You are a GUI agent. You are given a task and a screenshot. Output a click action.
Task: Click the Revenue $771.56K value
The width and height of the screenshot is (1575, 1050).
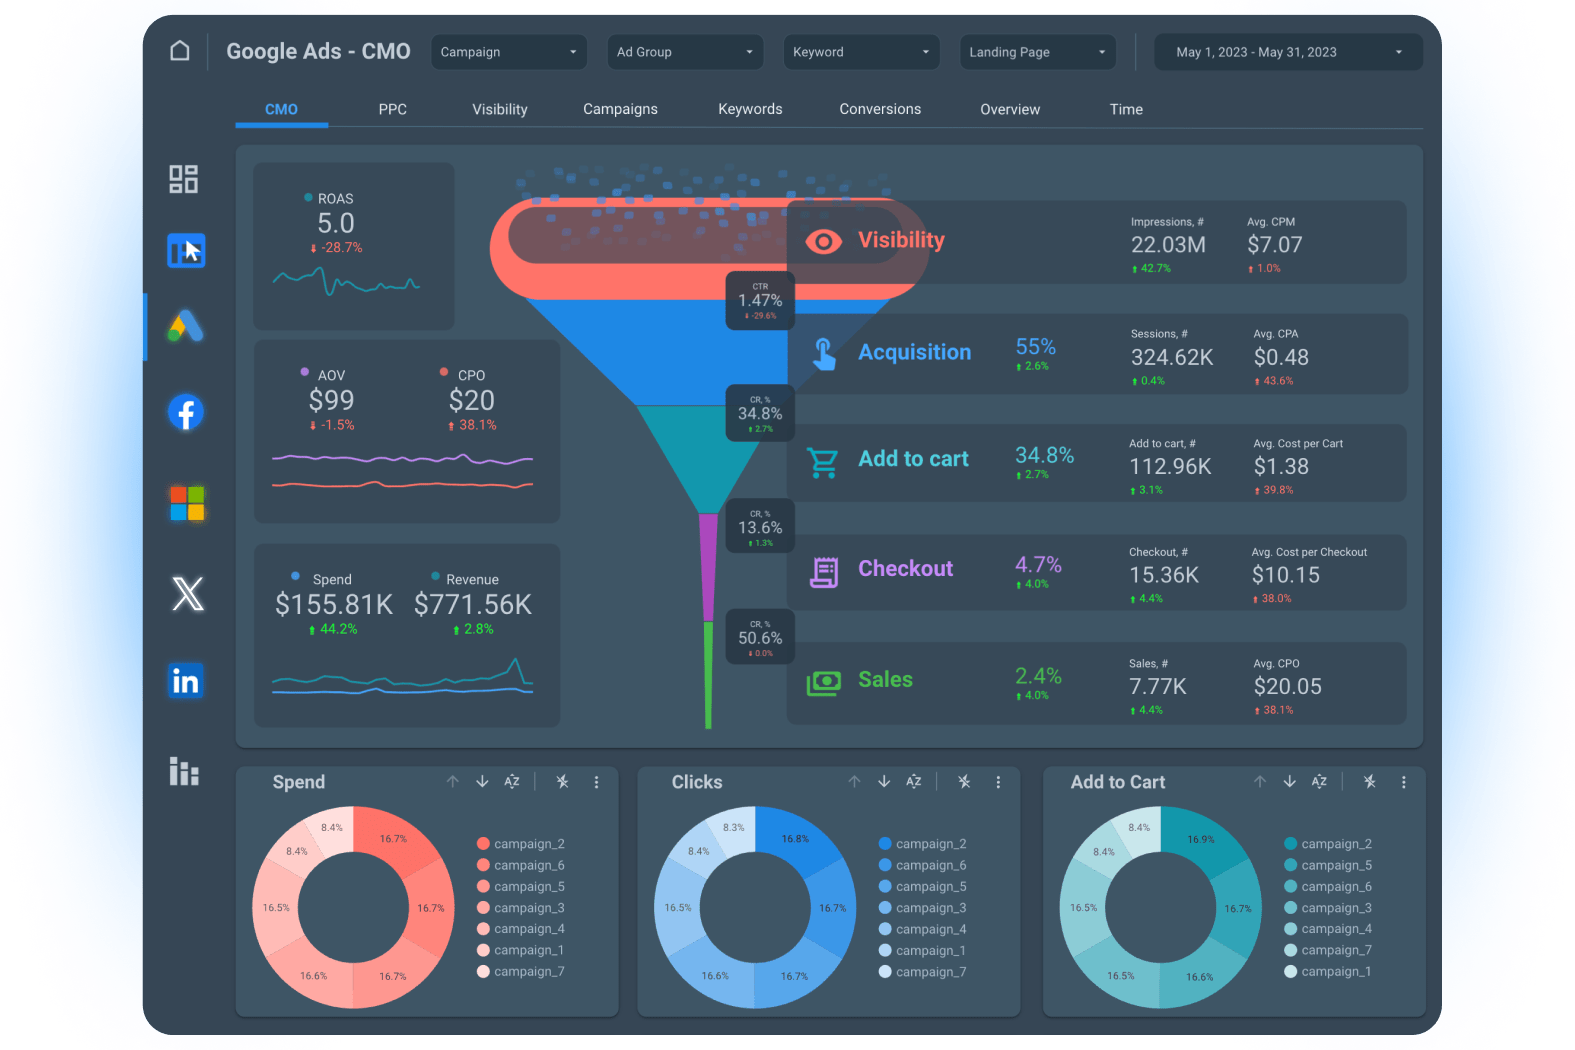tap(473, 604)
